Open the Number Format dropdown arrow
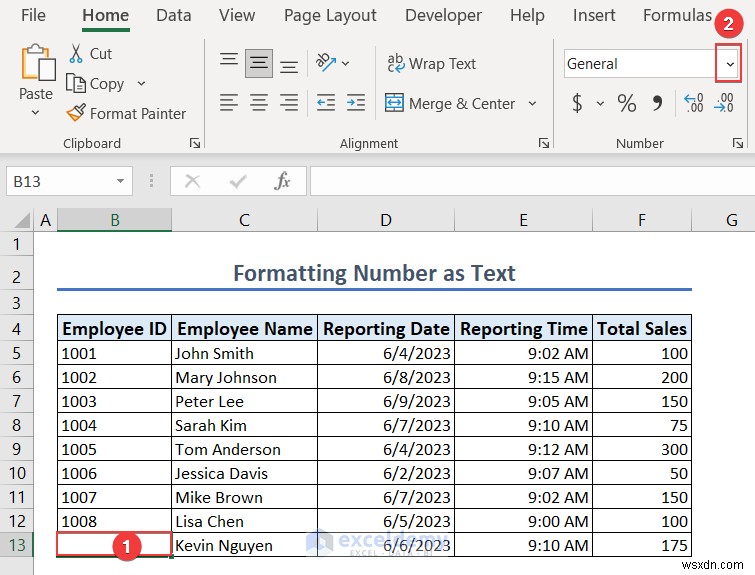Image resolution: width=755 pixels, height=575 pixels. 730,64
